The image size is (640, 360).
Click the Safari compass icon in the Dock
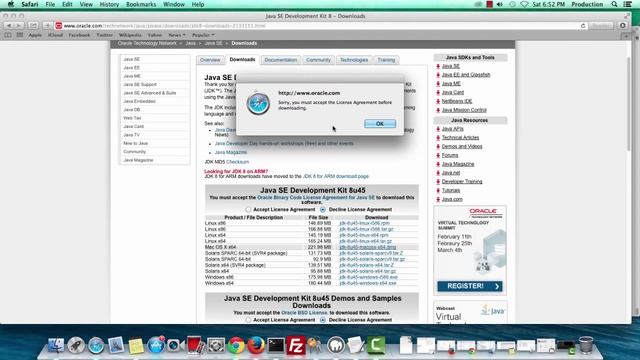click(96, 345)
